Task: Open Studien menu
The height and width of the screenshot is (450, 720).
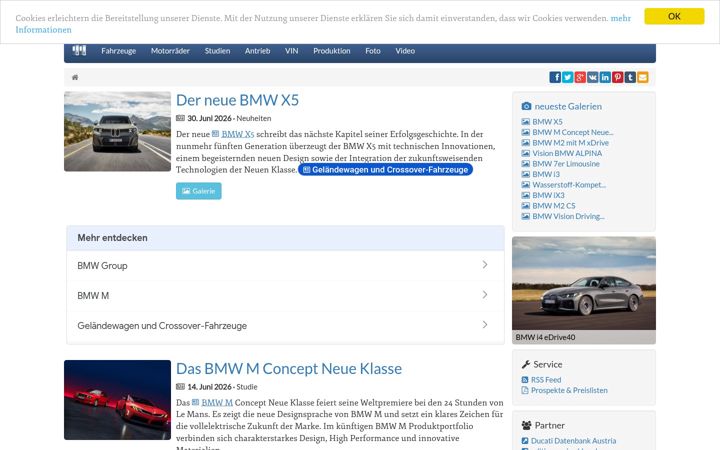Action: click(217, 51)
